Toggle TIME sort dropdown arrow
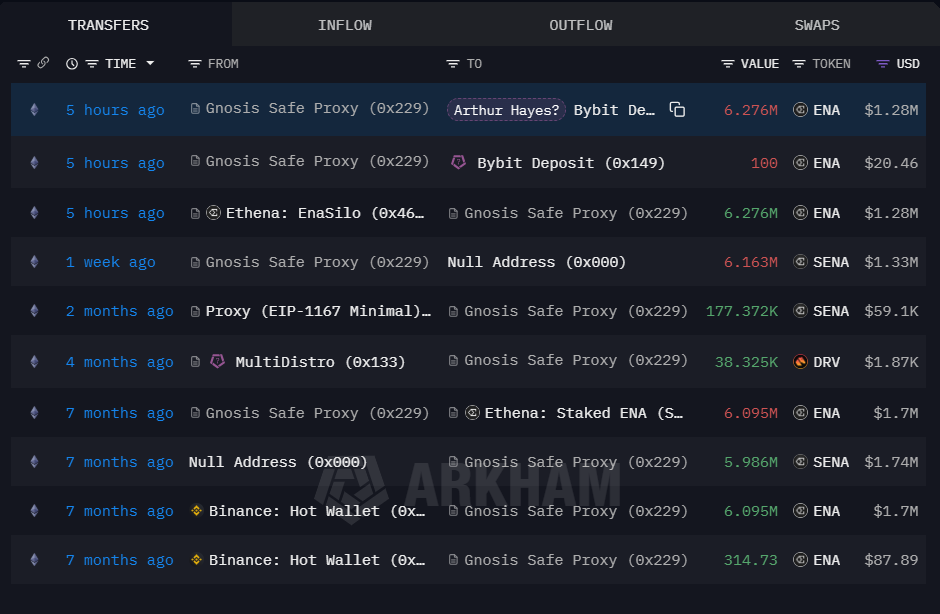Viewport: 940px width, 614px height. pos(150,63)
